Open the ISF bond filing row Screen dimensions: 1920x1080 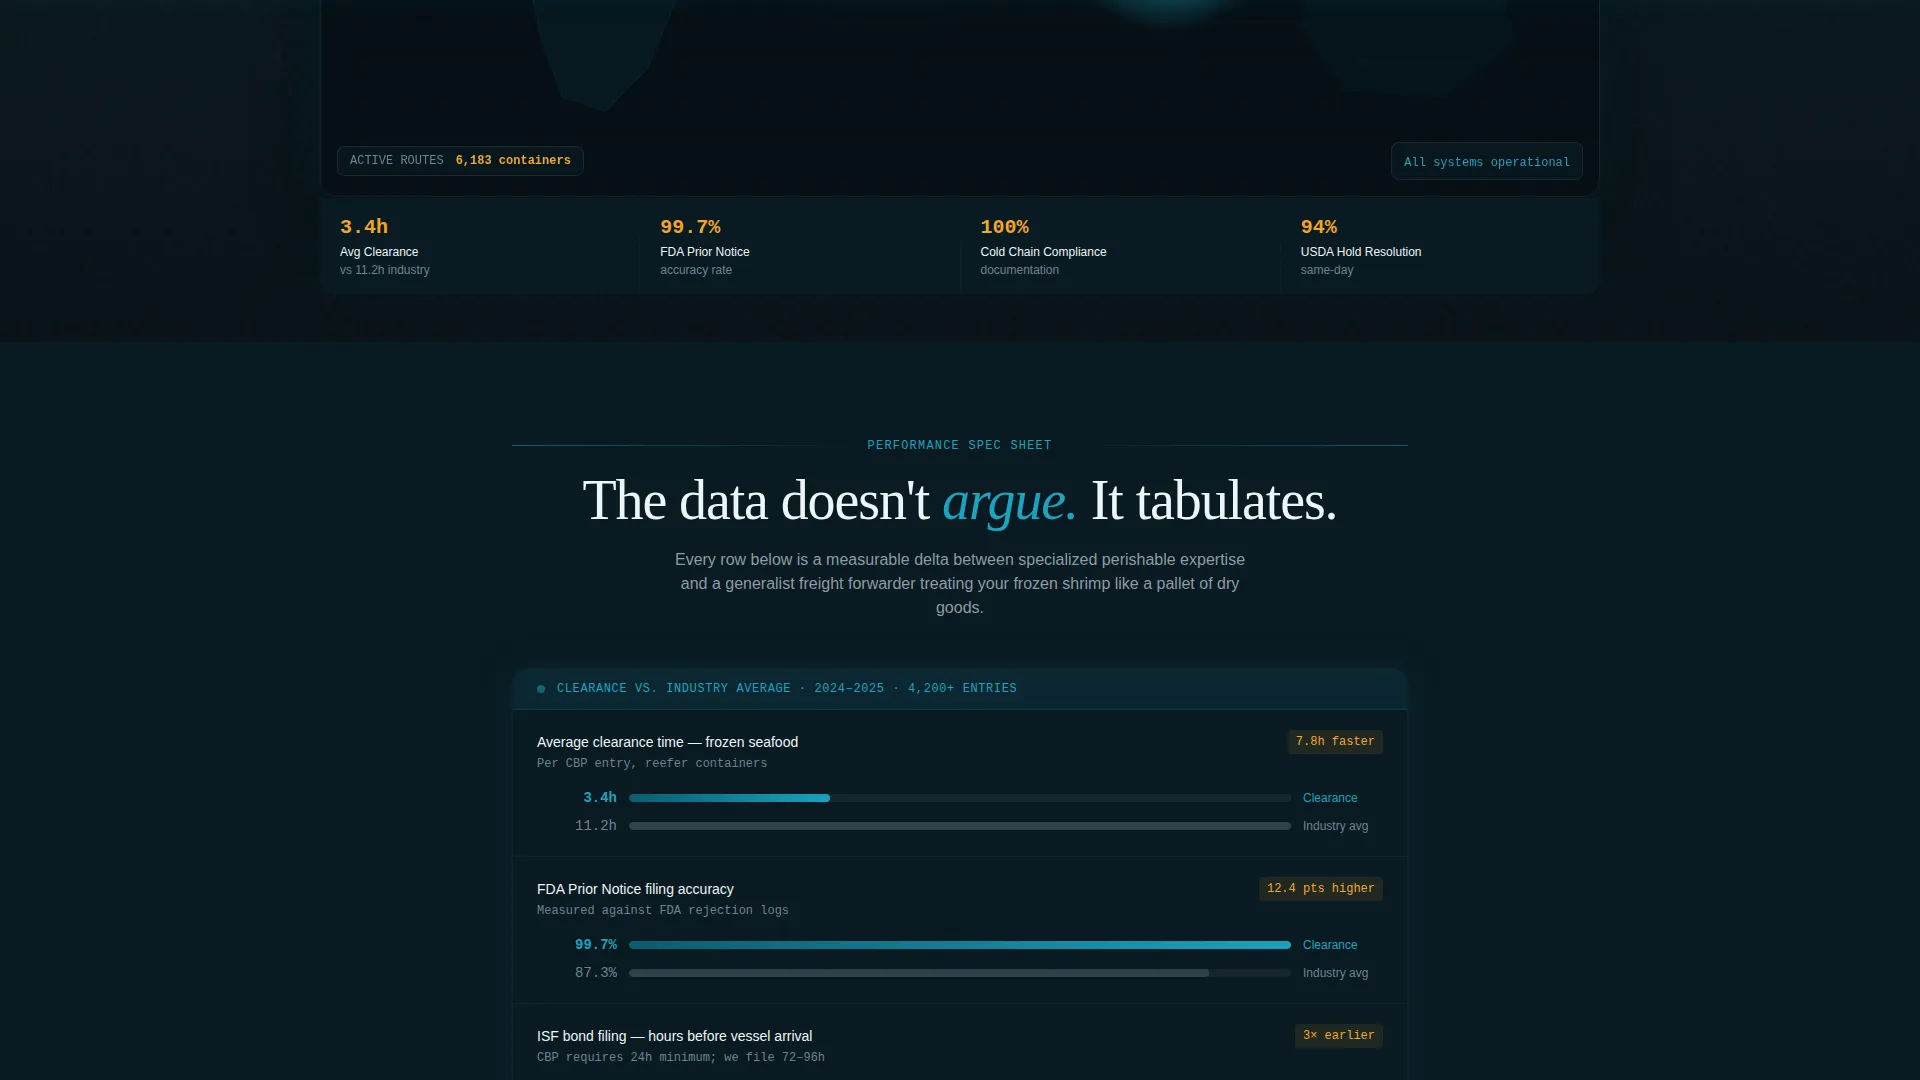[x=960, y=1043]
